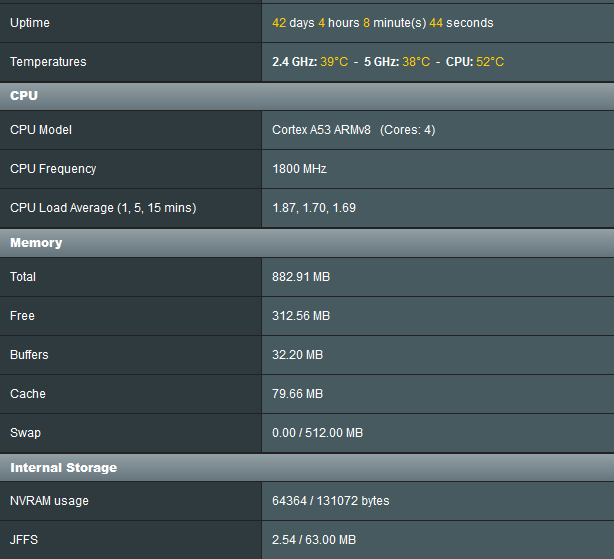Click the Swap usage value
614x559 pixels.
click(318, 433)
